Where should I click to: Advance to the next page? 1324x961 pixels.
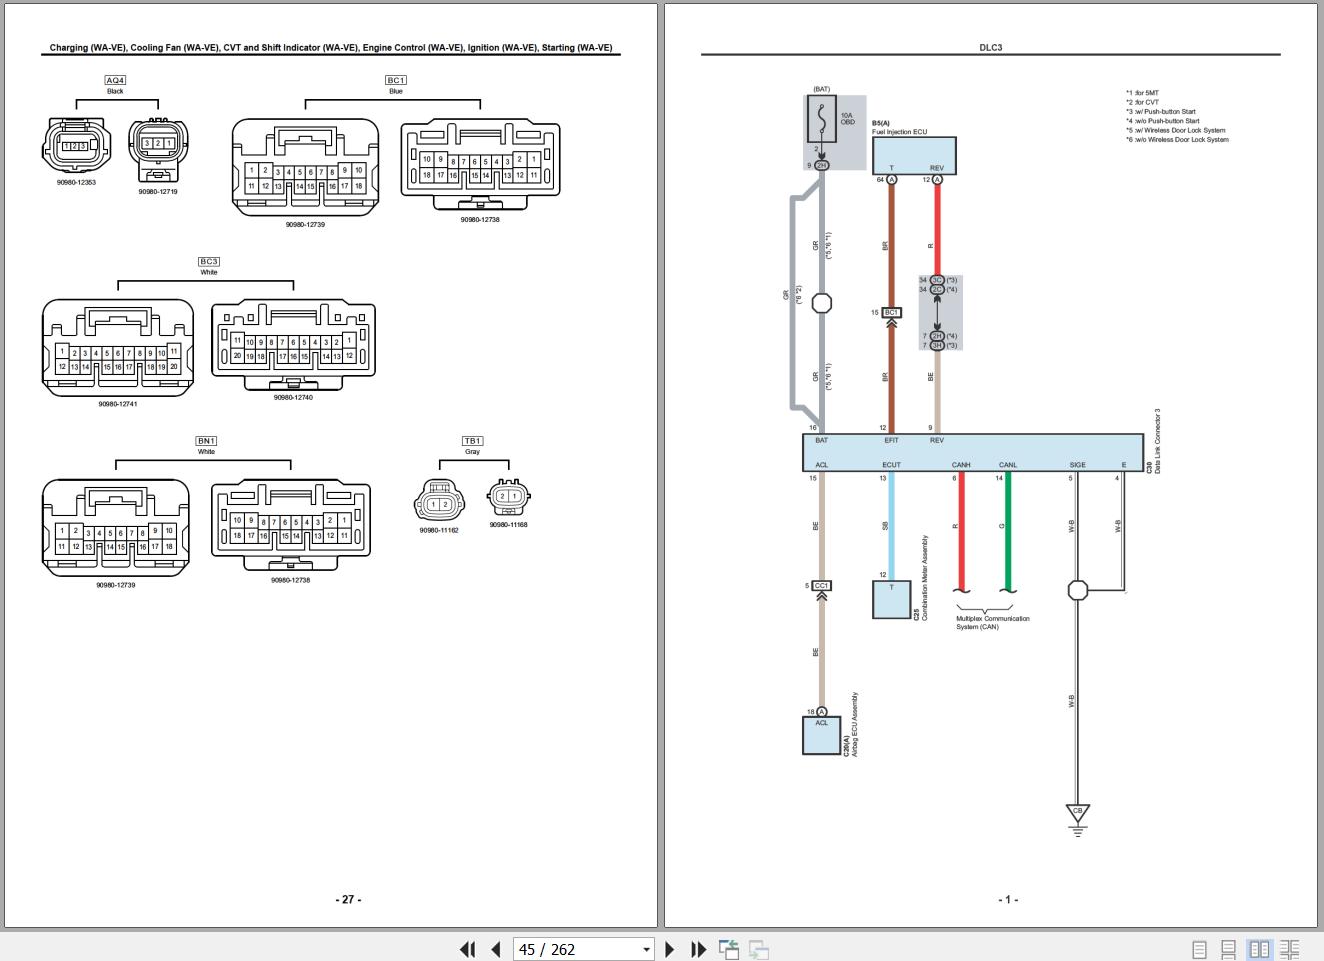pos(669,949)
